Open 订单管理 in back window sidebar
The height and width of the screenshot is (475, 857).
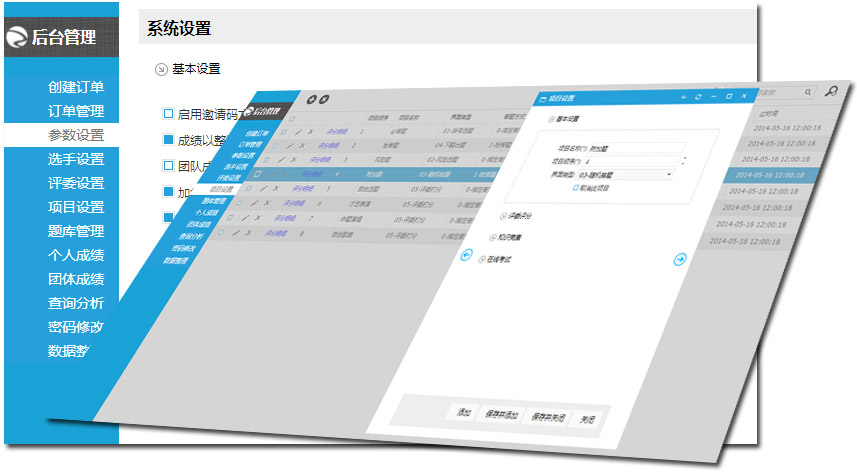[75, 111]
